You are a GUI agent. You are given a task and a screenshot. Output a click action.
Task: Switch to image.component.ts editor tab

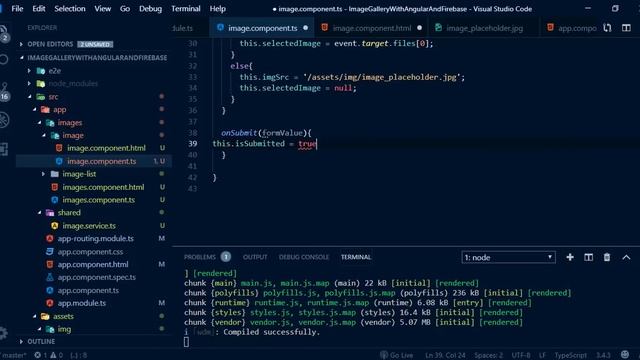tap(262, 28)
